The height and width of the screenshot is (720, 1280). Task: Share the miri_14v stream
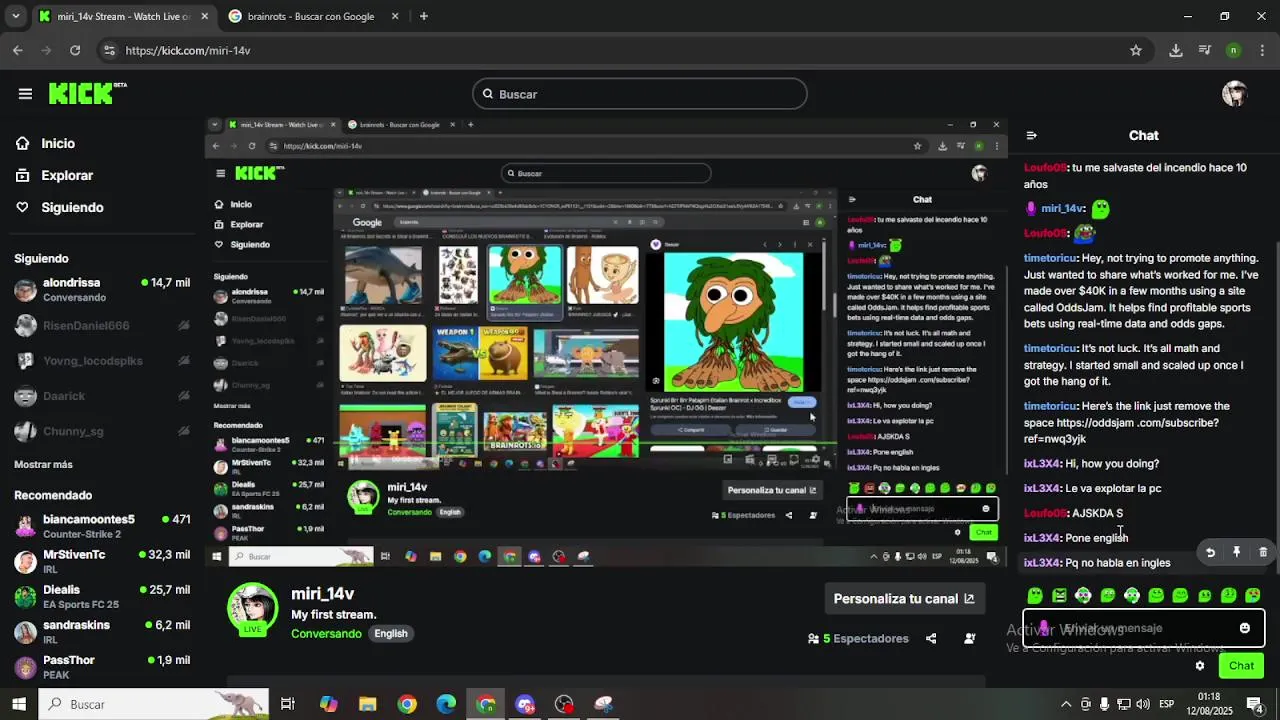point(931,638)
